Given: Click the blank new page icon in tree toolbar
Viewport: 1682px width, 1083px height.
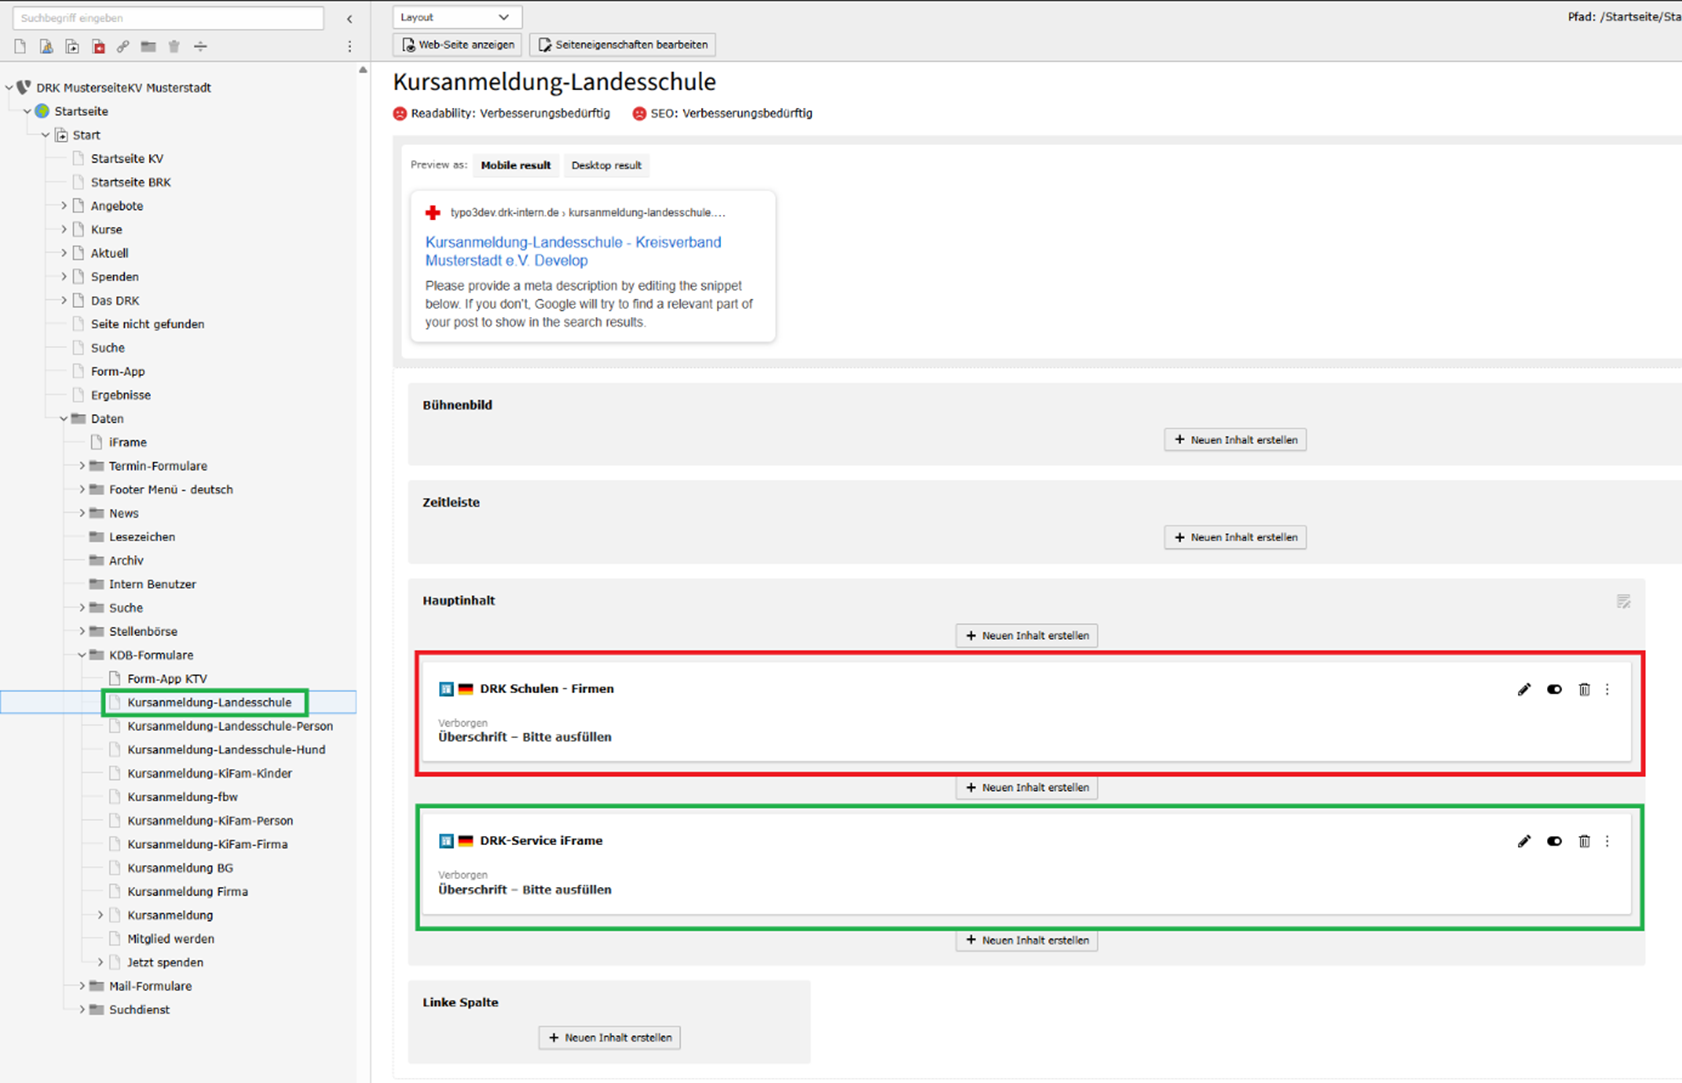Looking at the screenshot, I should (20, 47).
